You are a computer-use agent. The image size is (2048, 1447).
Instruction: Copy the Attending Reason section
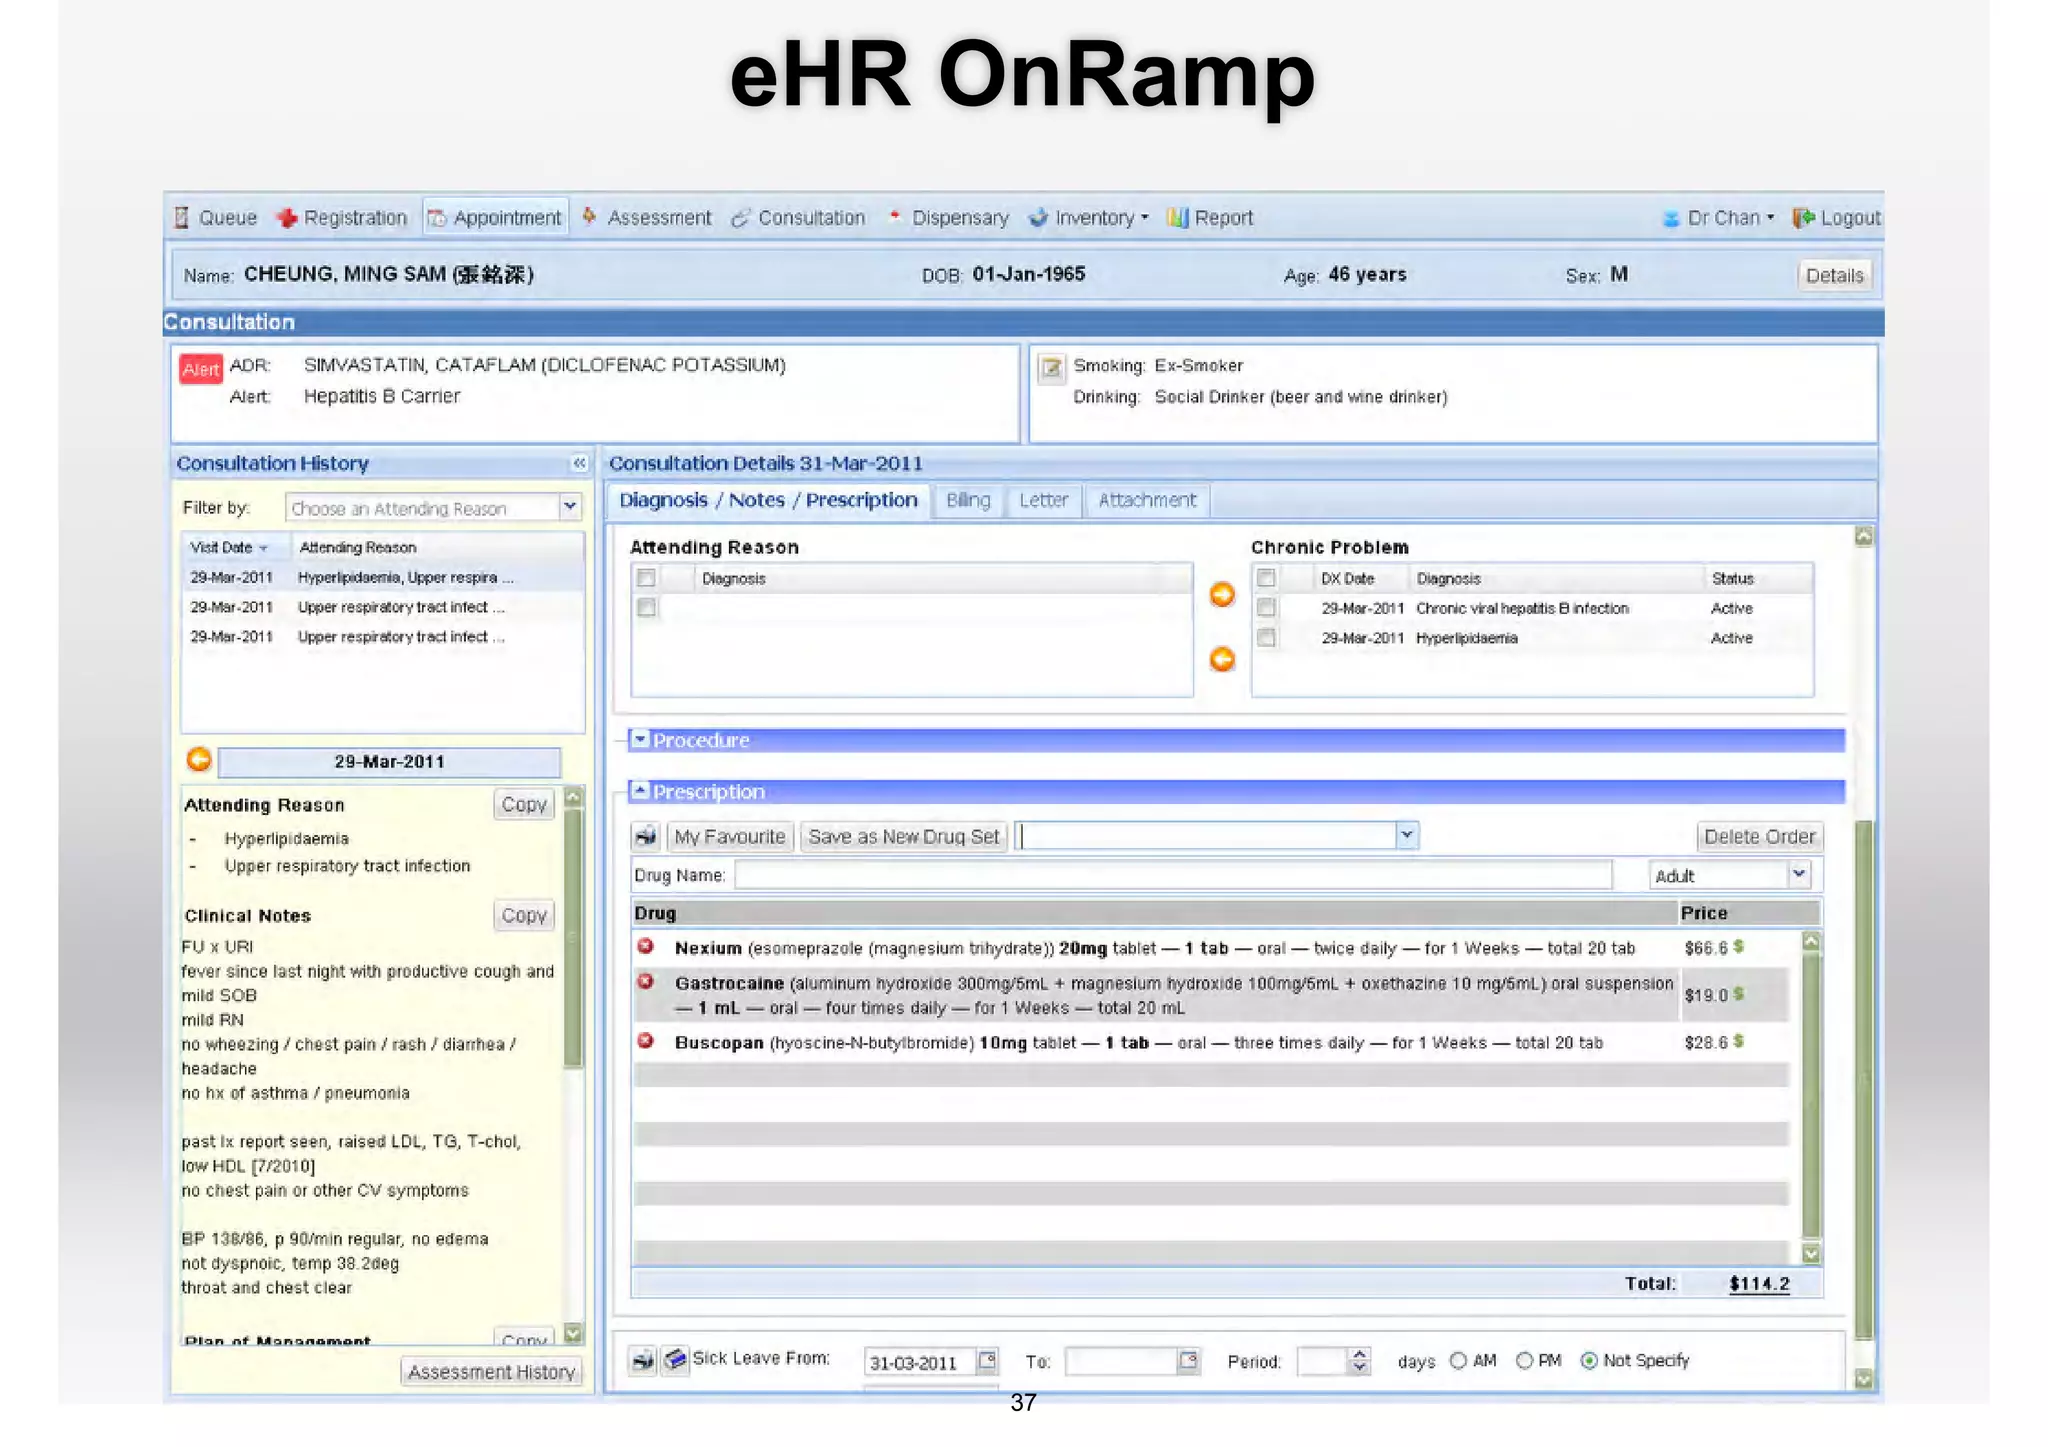pyautogui.click(x=524, y=804)
